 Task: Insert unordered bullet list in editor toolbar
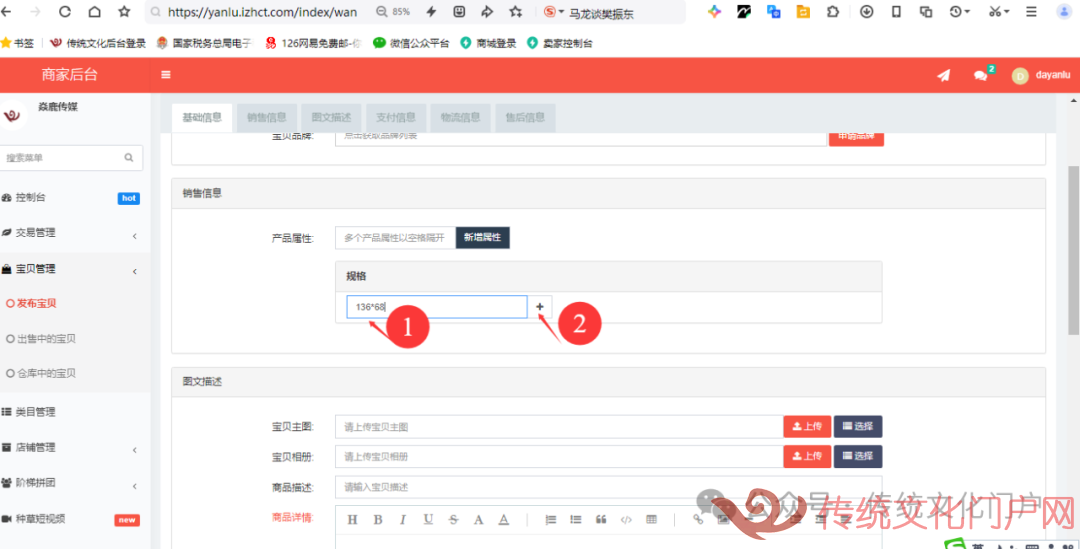[576, 519]
